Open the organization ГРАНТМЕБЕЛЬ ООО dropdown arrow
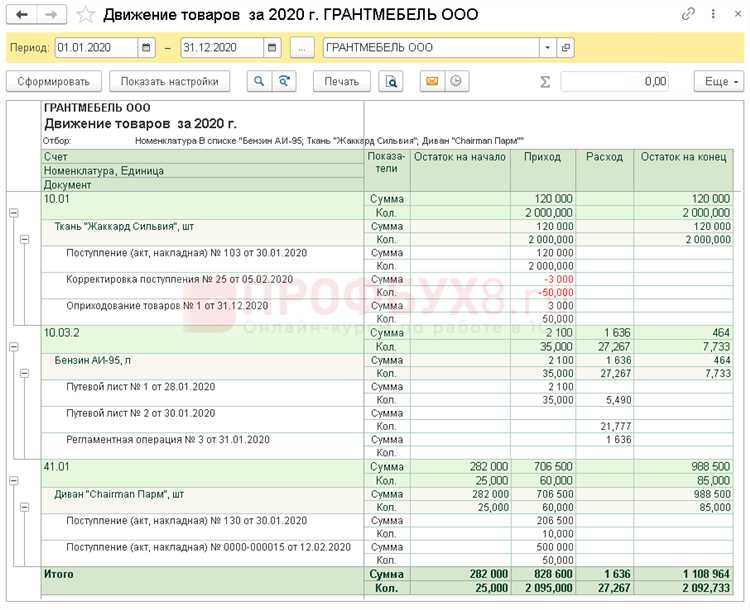Viewport: 750px width, 610px height. click(x=547, y=47)
